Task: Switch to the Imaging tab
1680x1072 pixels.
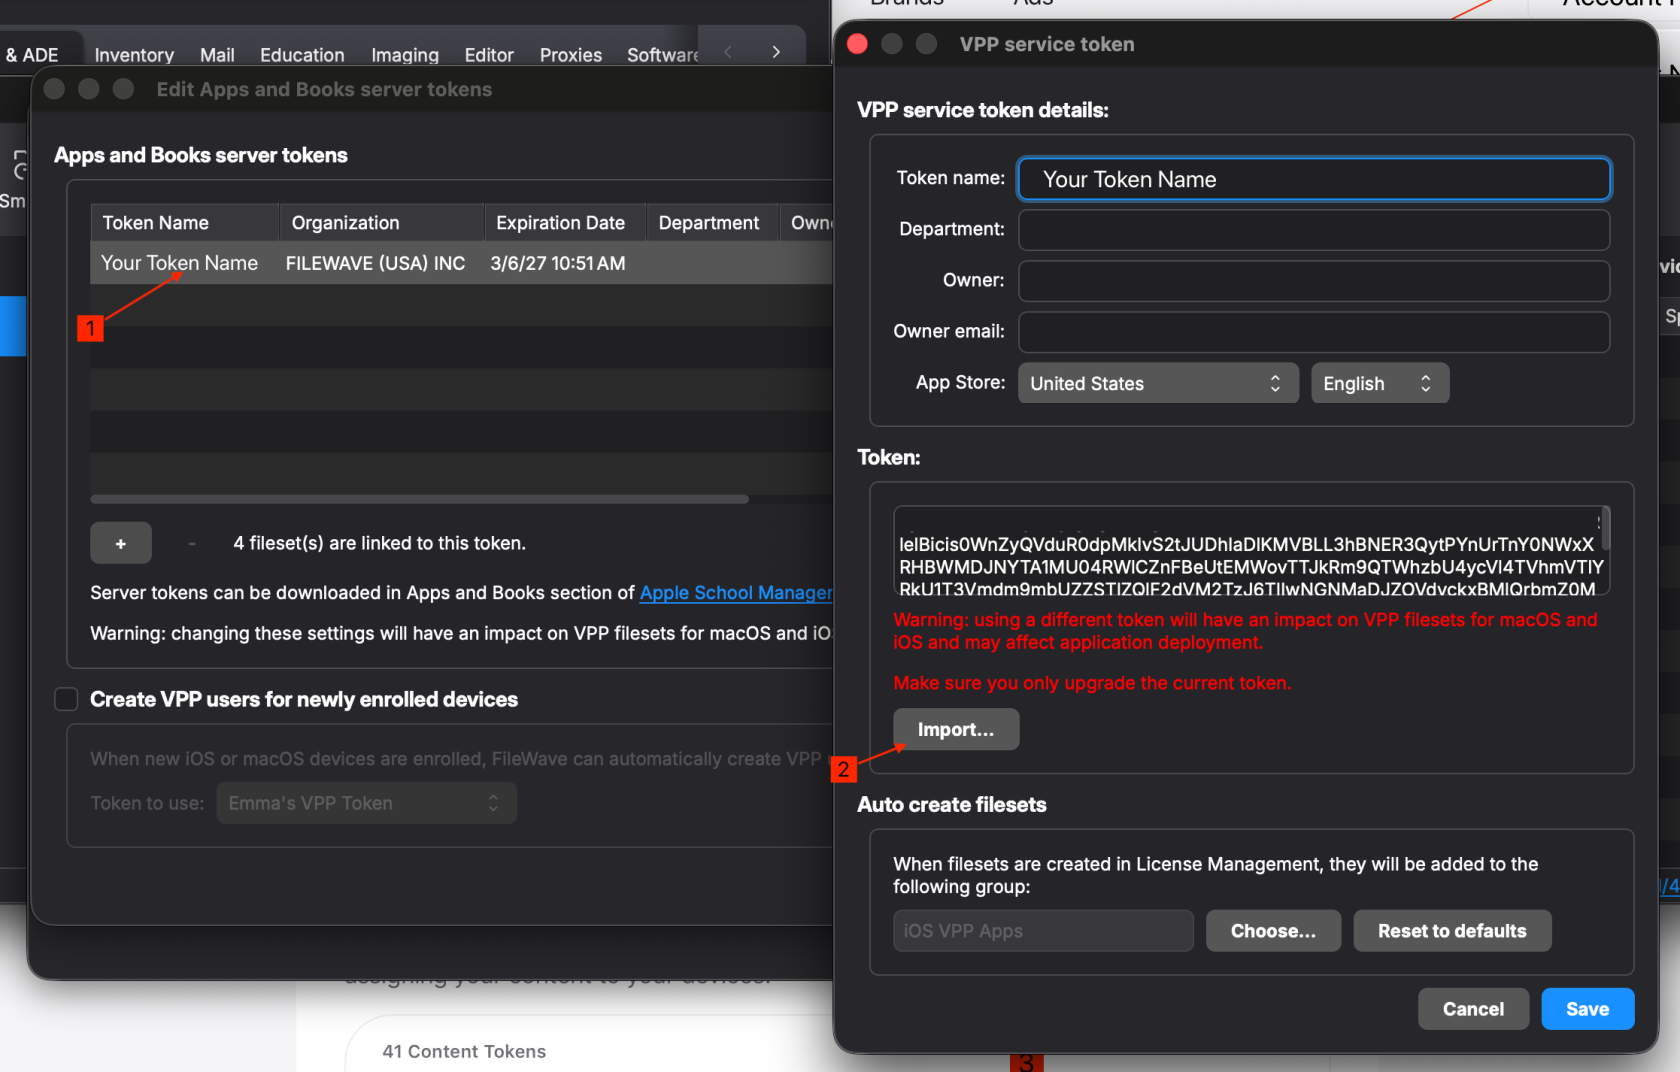Action: coord(405,55)
